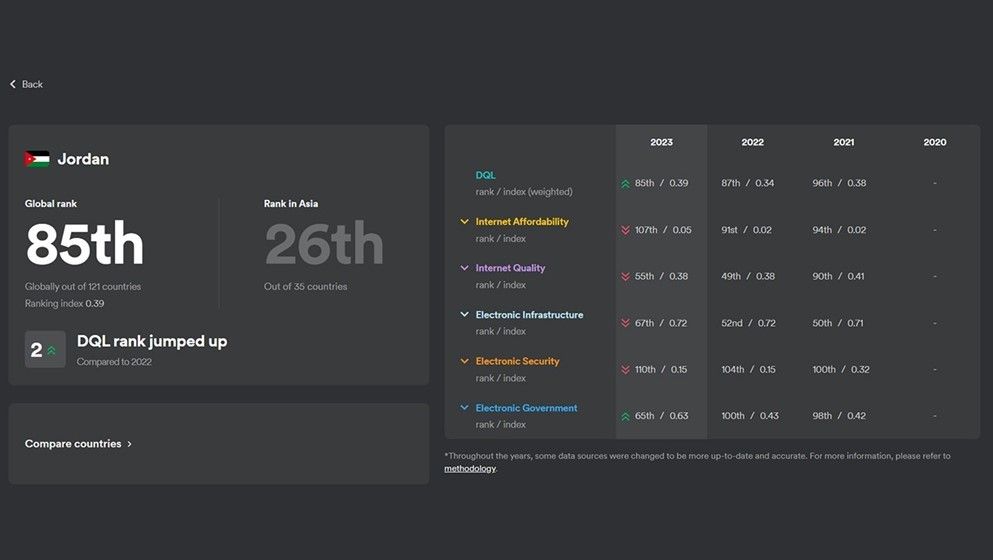This screenshot has width=993, height=560.
Task: Open Compare countries
Action: coord(79,444)
